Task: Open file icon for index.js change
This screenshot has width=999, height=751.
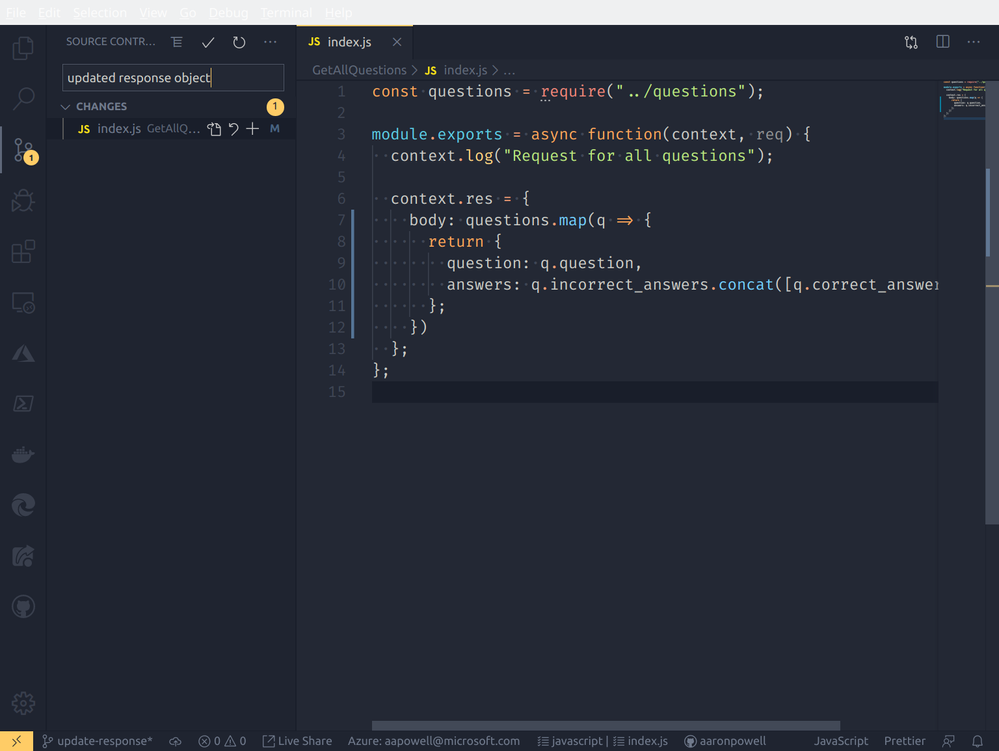Action: point(214,129)
